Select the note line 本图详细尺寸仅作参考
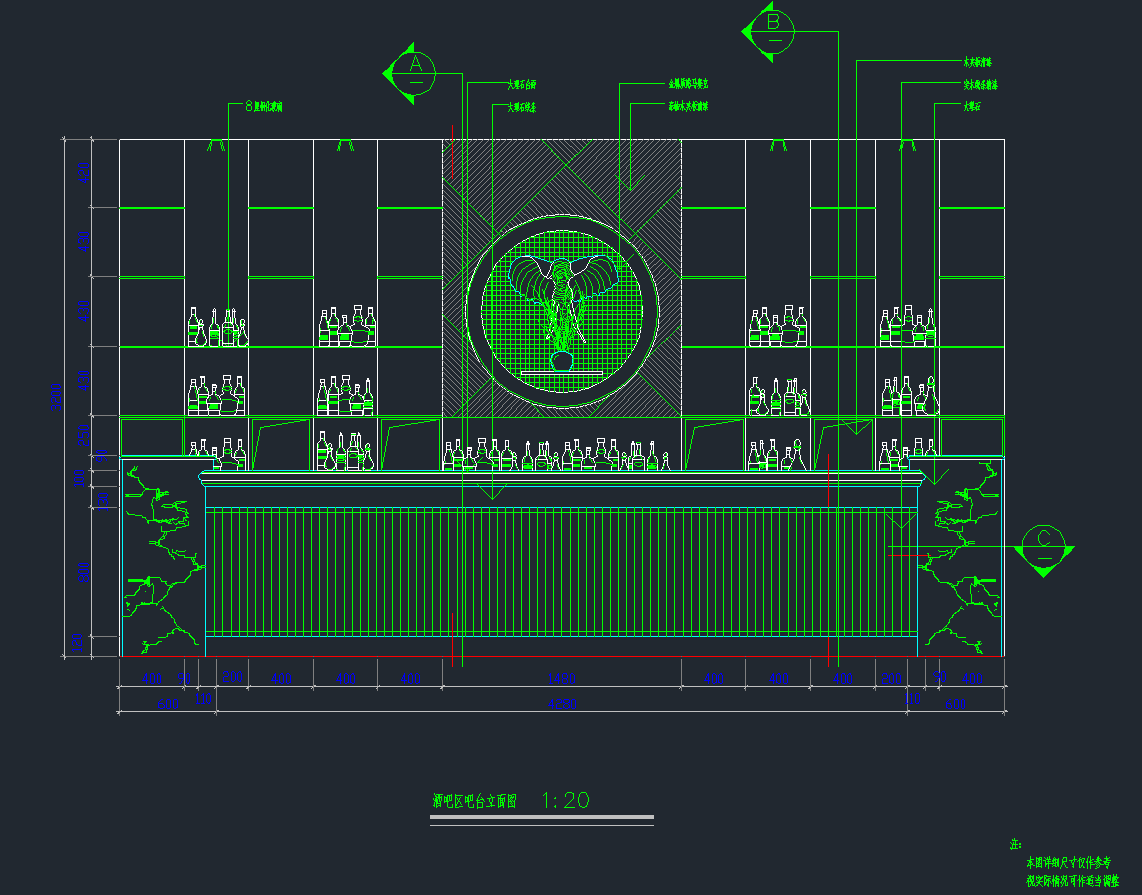 click(1068, 863)
